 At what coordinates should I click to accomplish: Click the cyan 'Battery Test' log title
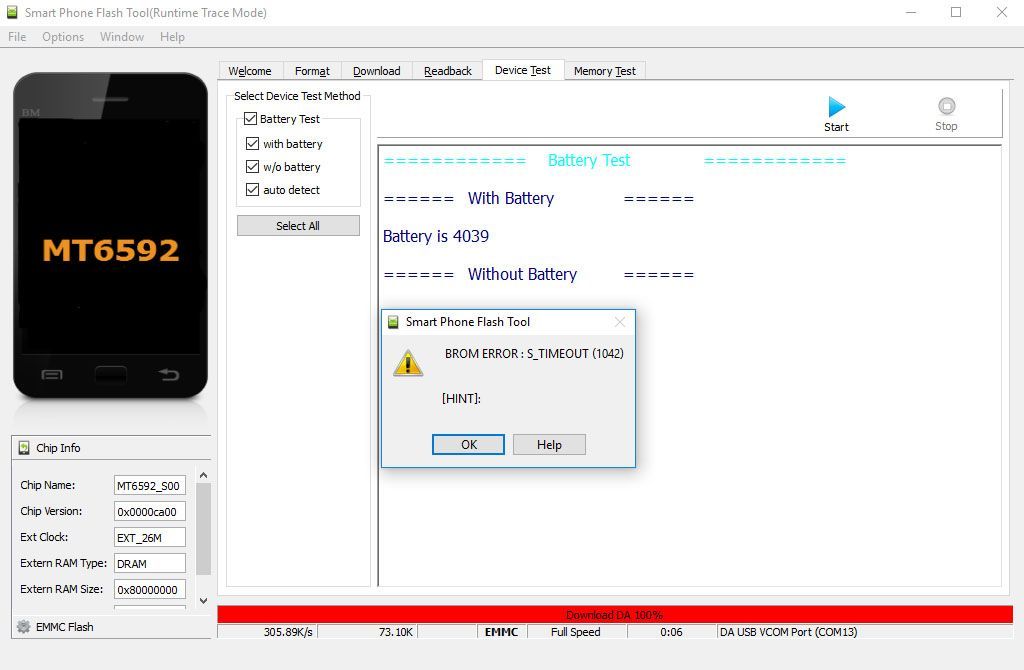pyautogui.click(x=589, y=160)
